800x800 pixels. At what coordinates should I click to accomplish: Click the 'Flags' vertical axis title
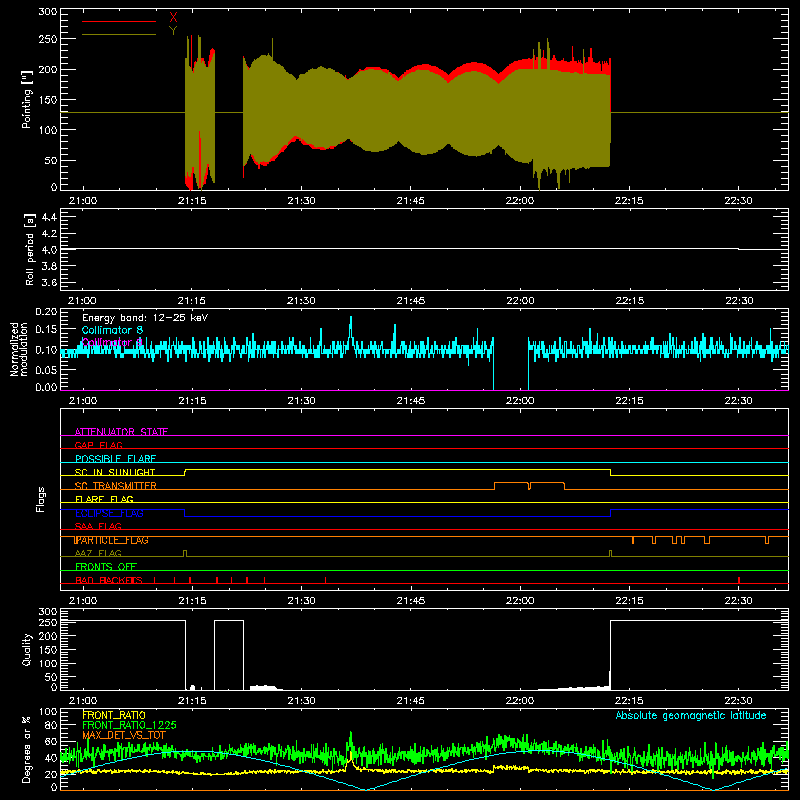[41, 499]
